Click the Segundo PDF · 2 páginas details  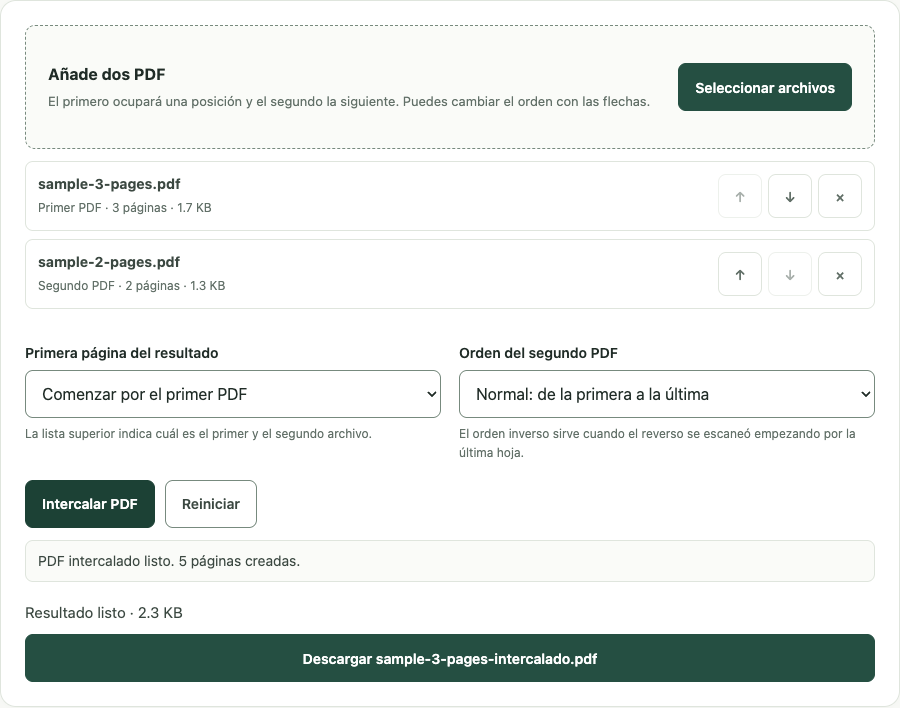click(131, 286)
